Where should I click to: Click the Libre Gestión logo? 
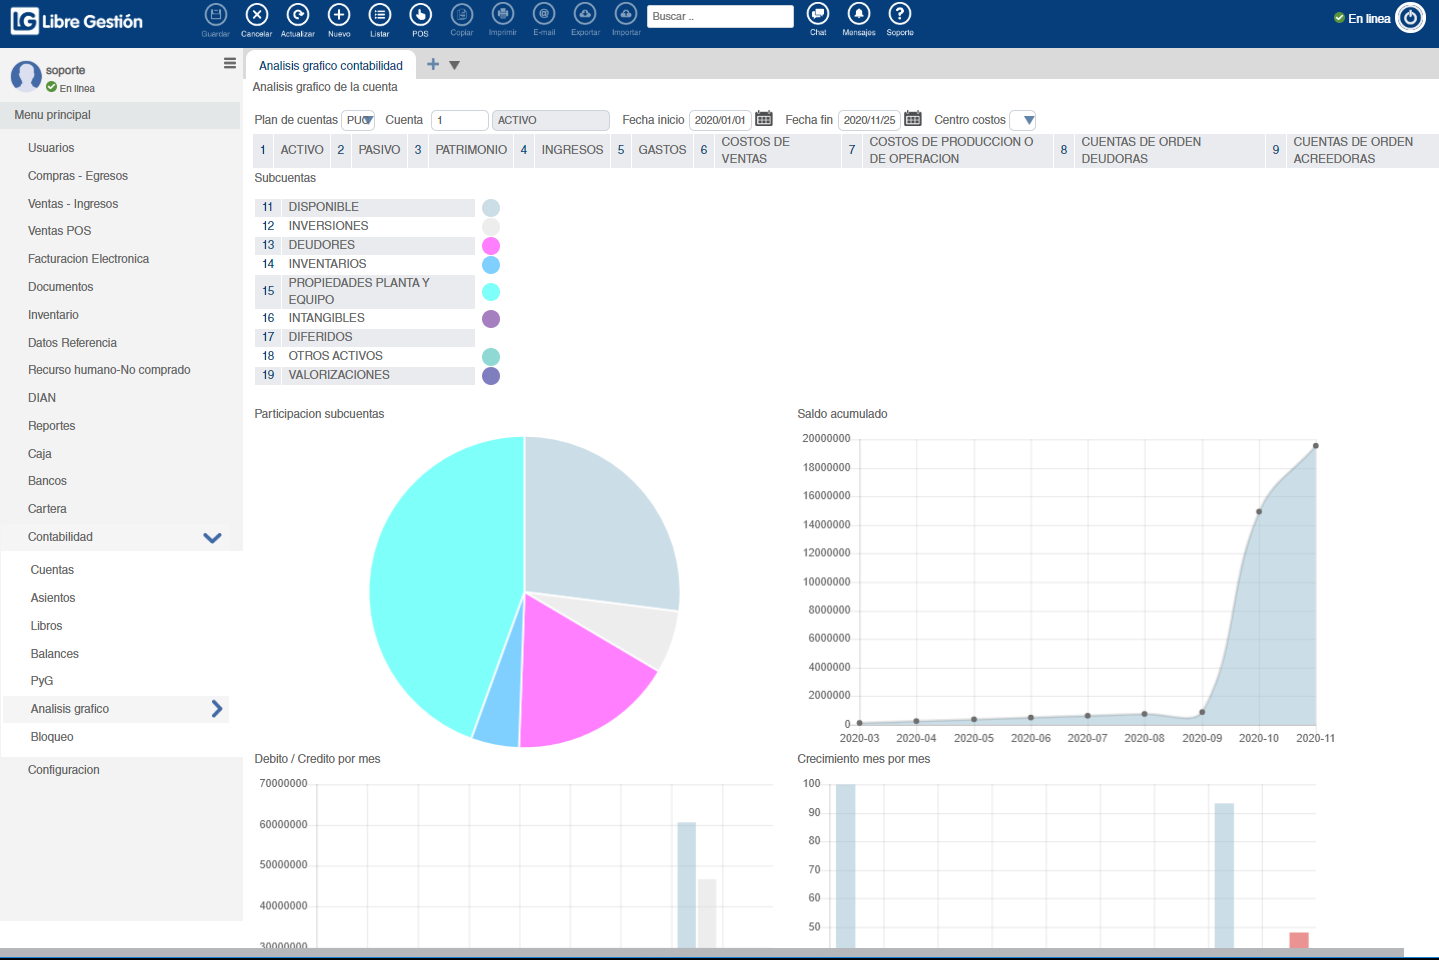point(77,21)
